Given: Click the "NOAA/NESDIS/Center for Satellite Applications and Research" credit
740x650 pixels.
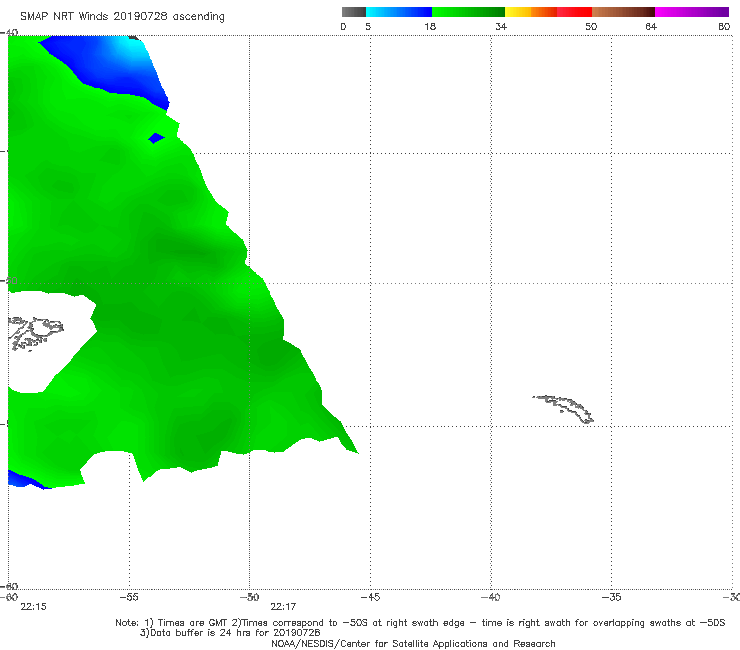Looking at the screenshot, I should click(x=413, y=643).
